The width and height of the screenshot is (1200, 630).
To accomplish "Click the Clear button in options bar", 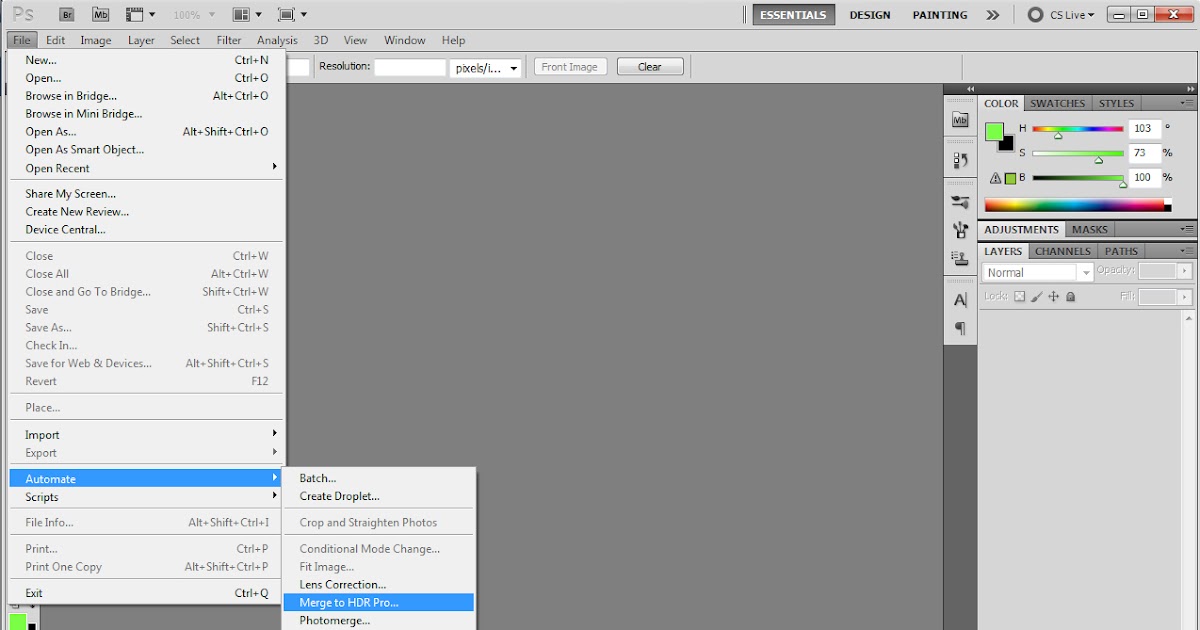I will [650, 67].
